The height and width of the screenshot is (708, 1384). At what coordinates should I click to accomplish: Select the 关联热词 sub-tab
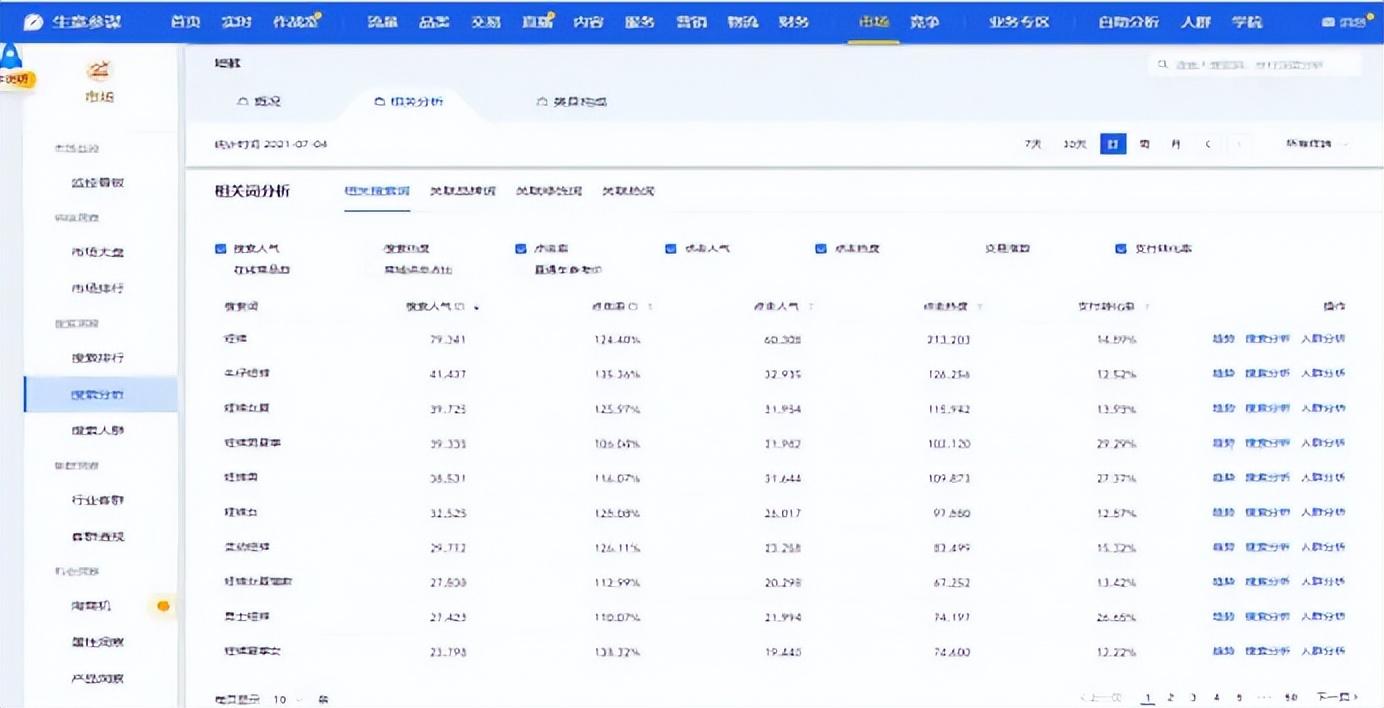(628, 191)
